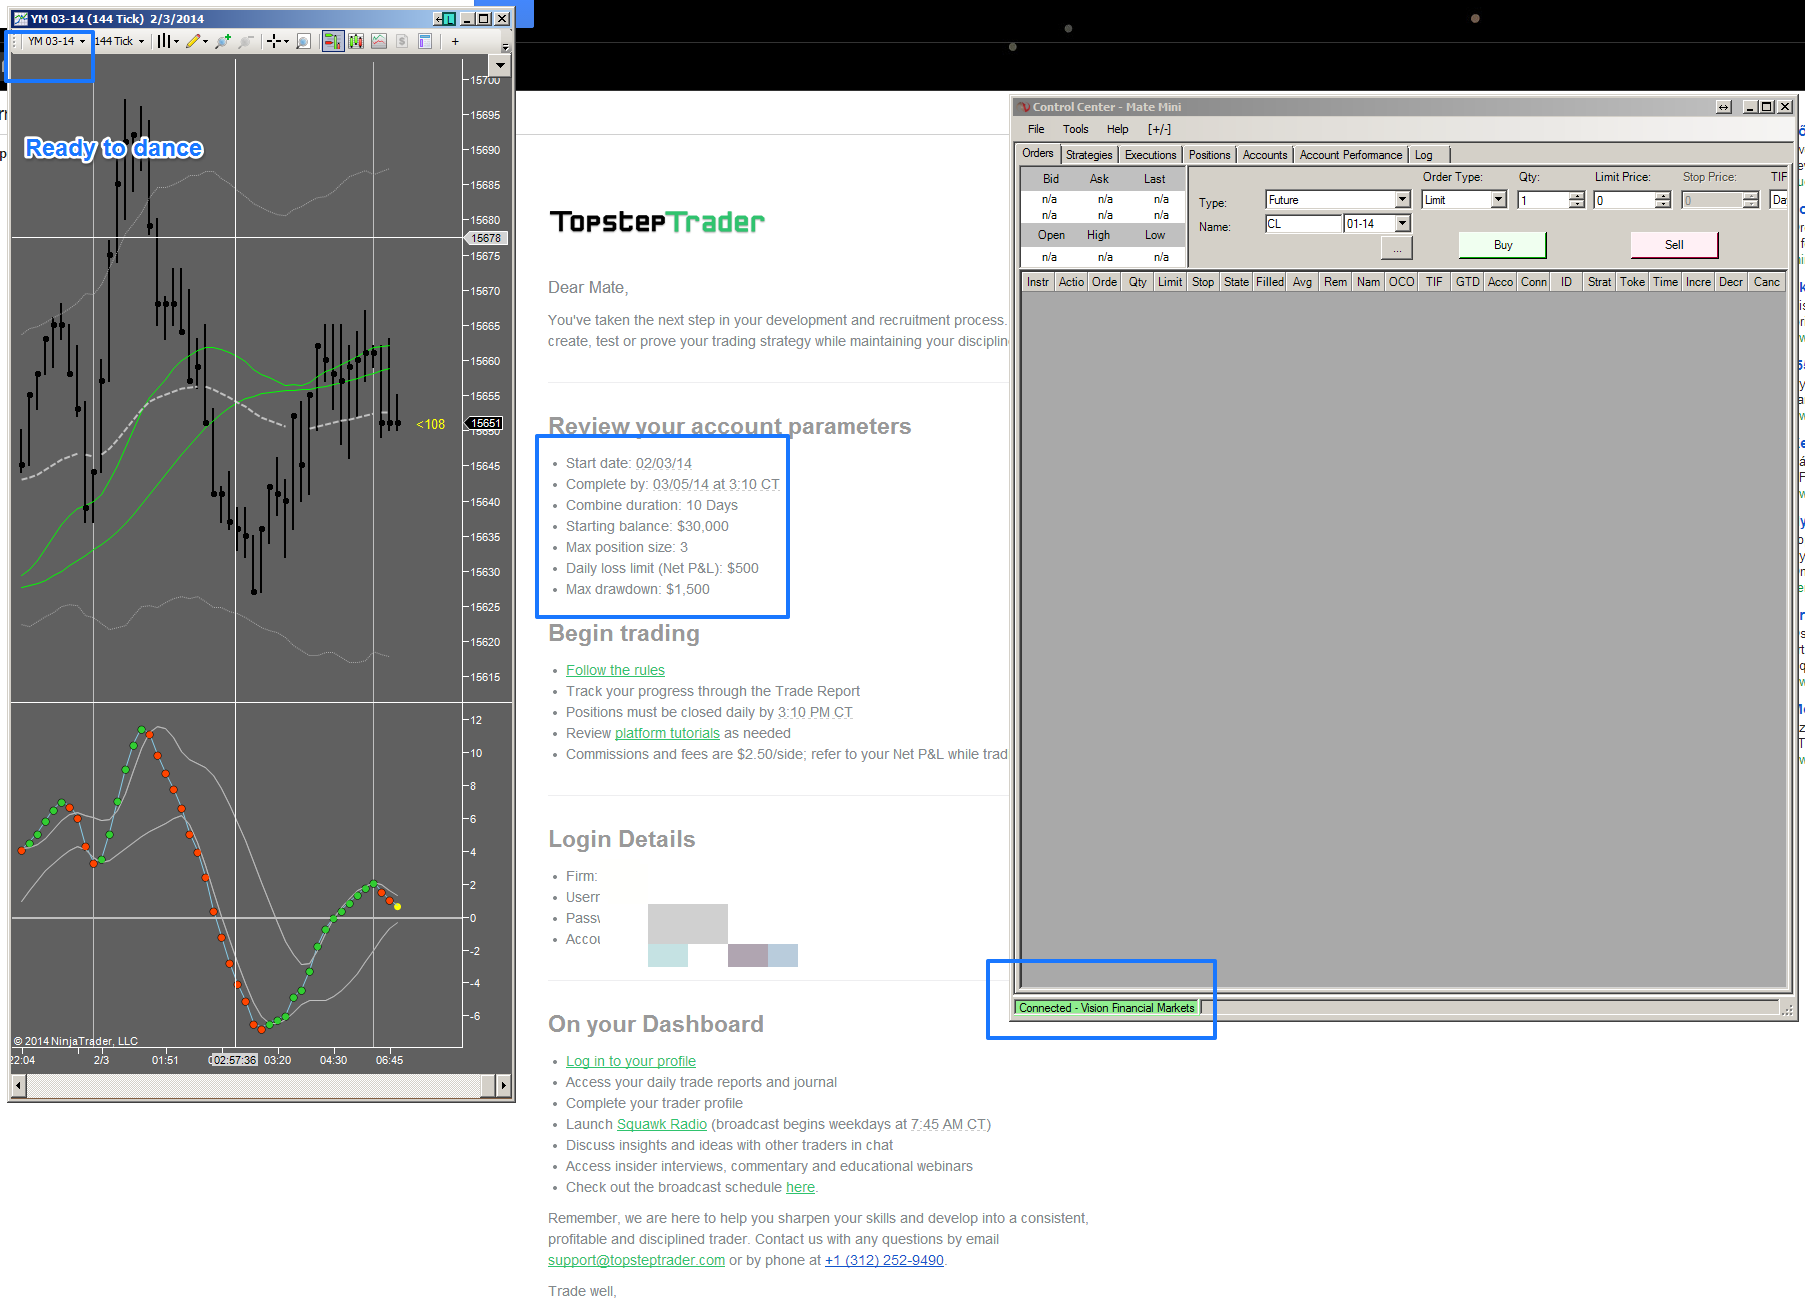Click the Limit Price input field
This screenshot has height=1303, width=1805.
[x=1624, y=200]
